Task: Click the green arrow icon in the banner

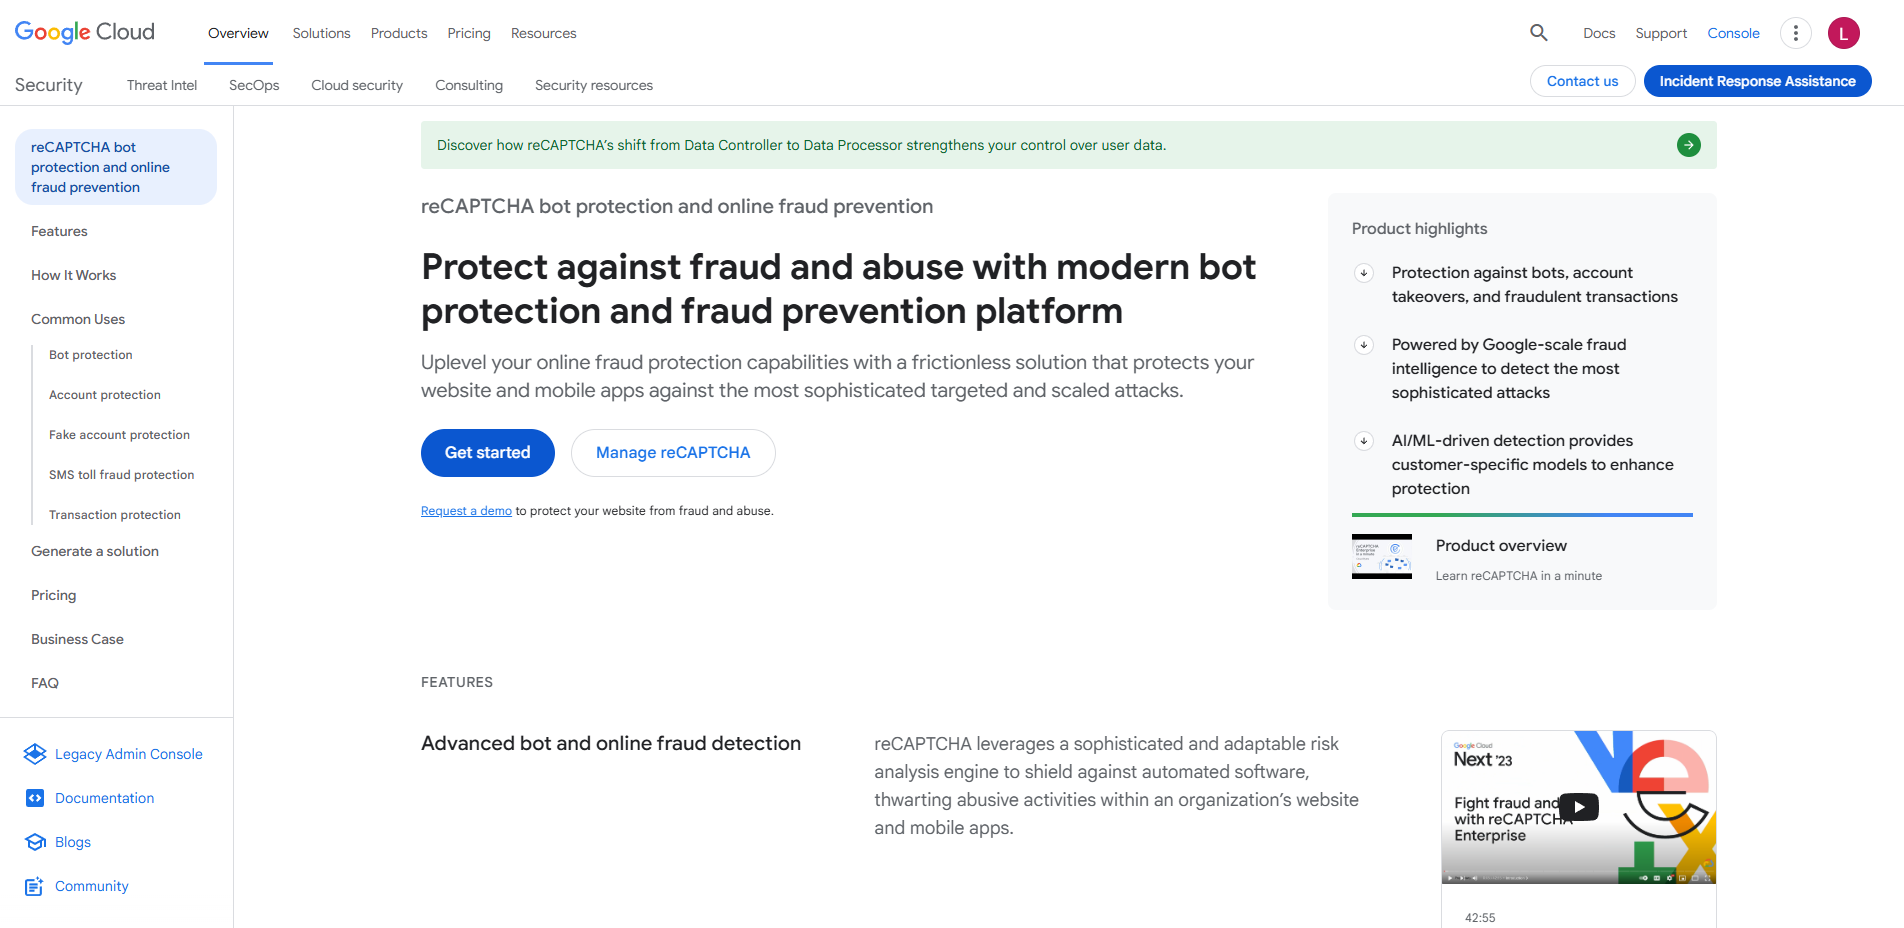Action: click(x=1689, y=145)
